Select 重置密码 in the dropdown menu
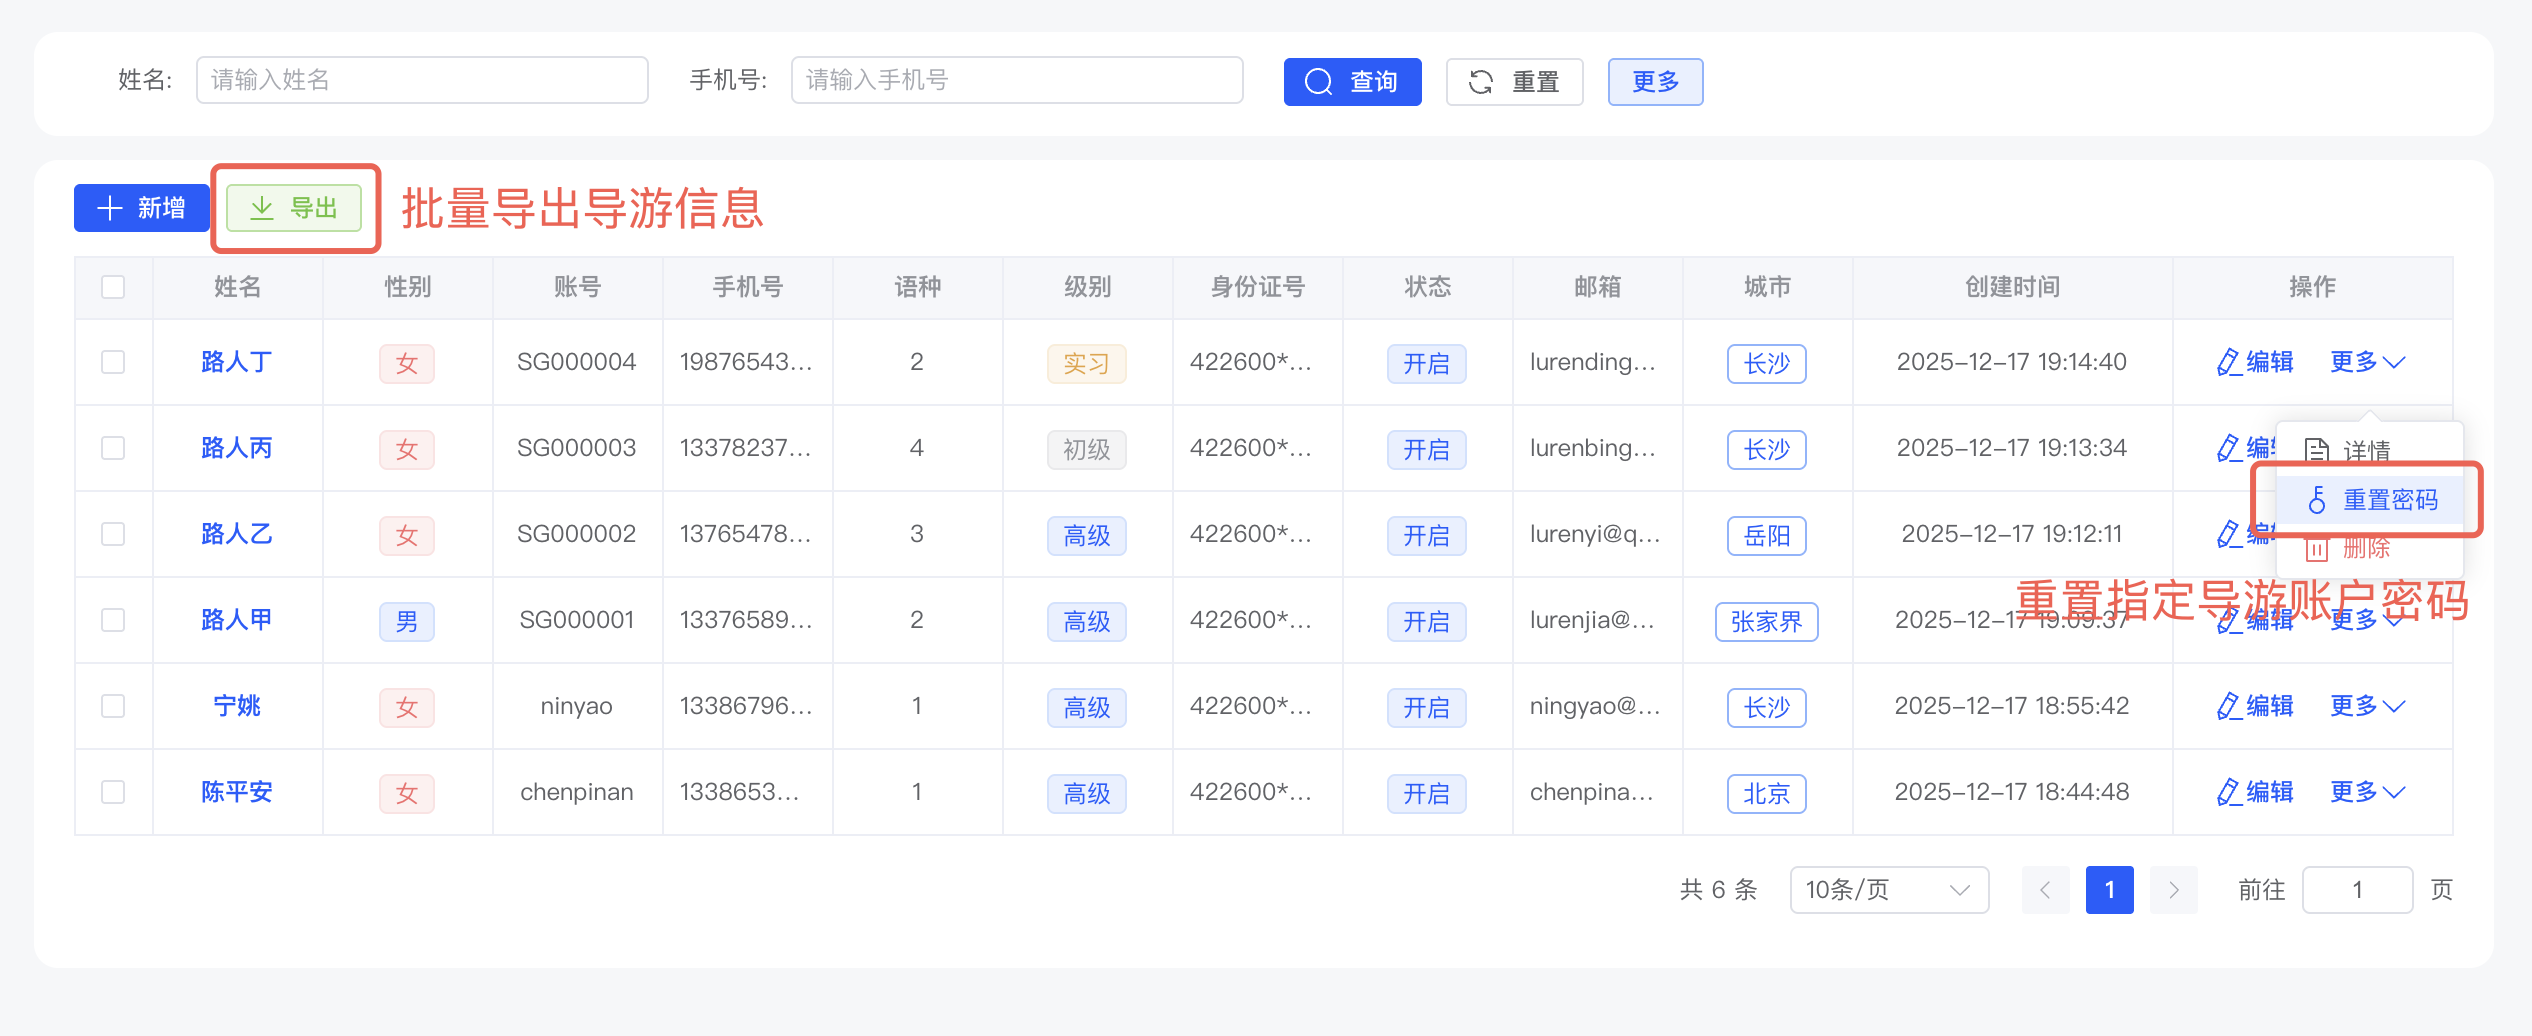2532x1036 pixels. tap(2372, 500)
